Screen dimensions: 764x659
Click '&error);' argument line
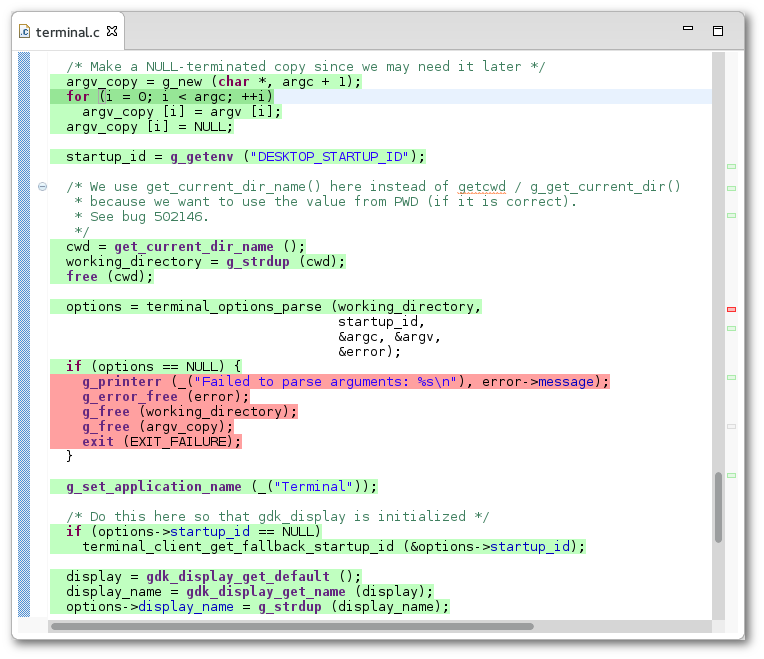369,352
